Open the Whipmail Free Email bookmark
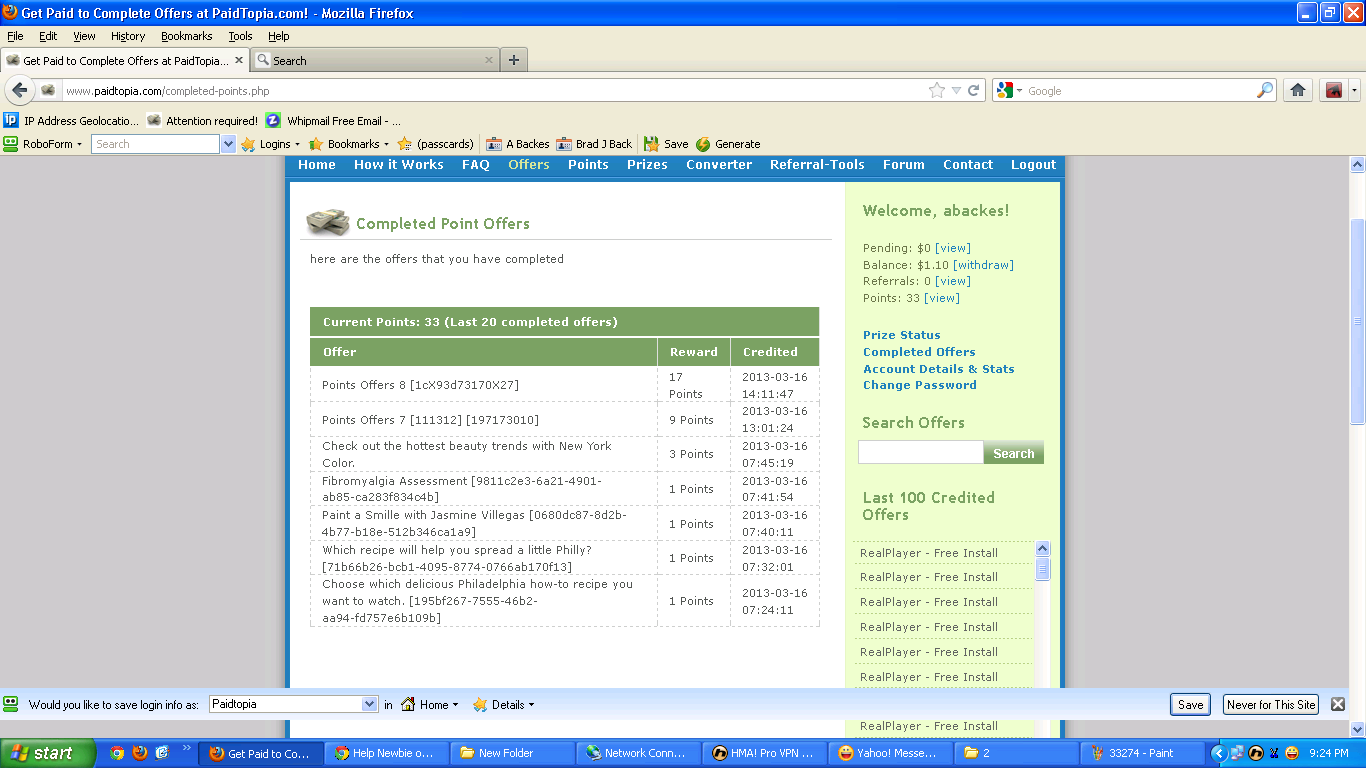The image size is (1366, 768). coord(334,120)
